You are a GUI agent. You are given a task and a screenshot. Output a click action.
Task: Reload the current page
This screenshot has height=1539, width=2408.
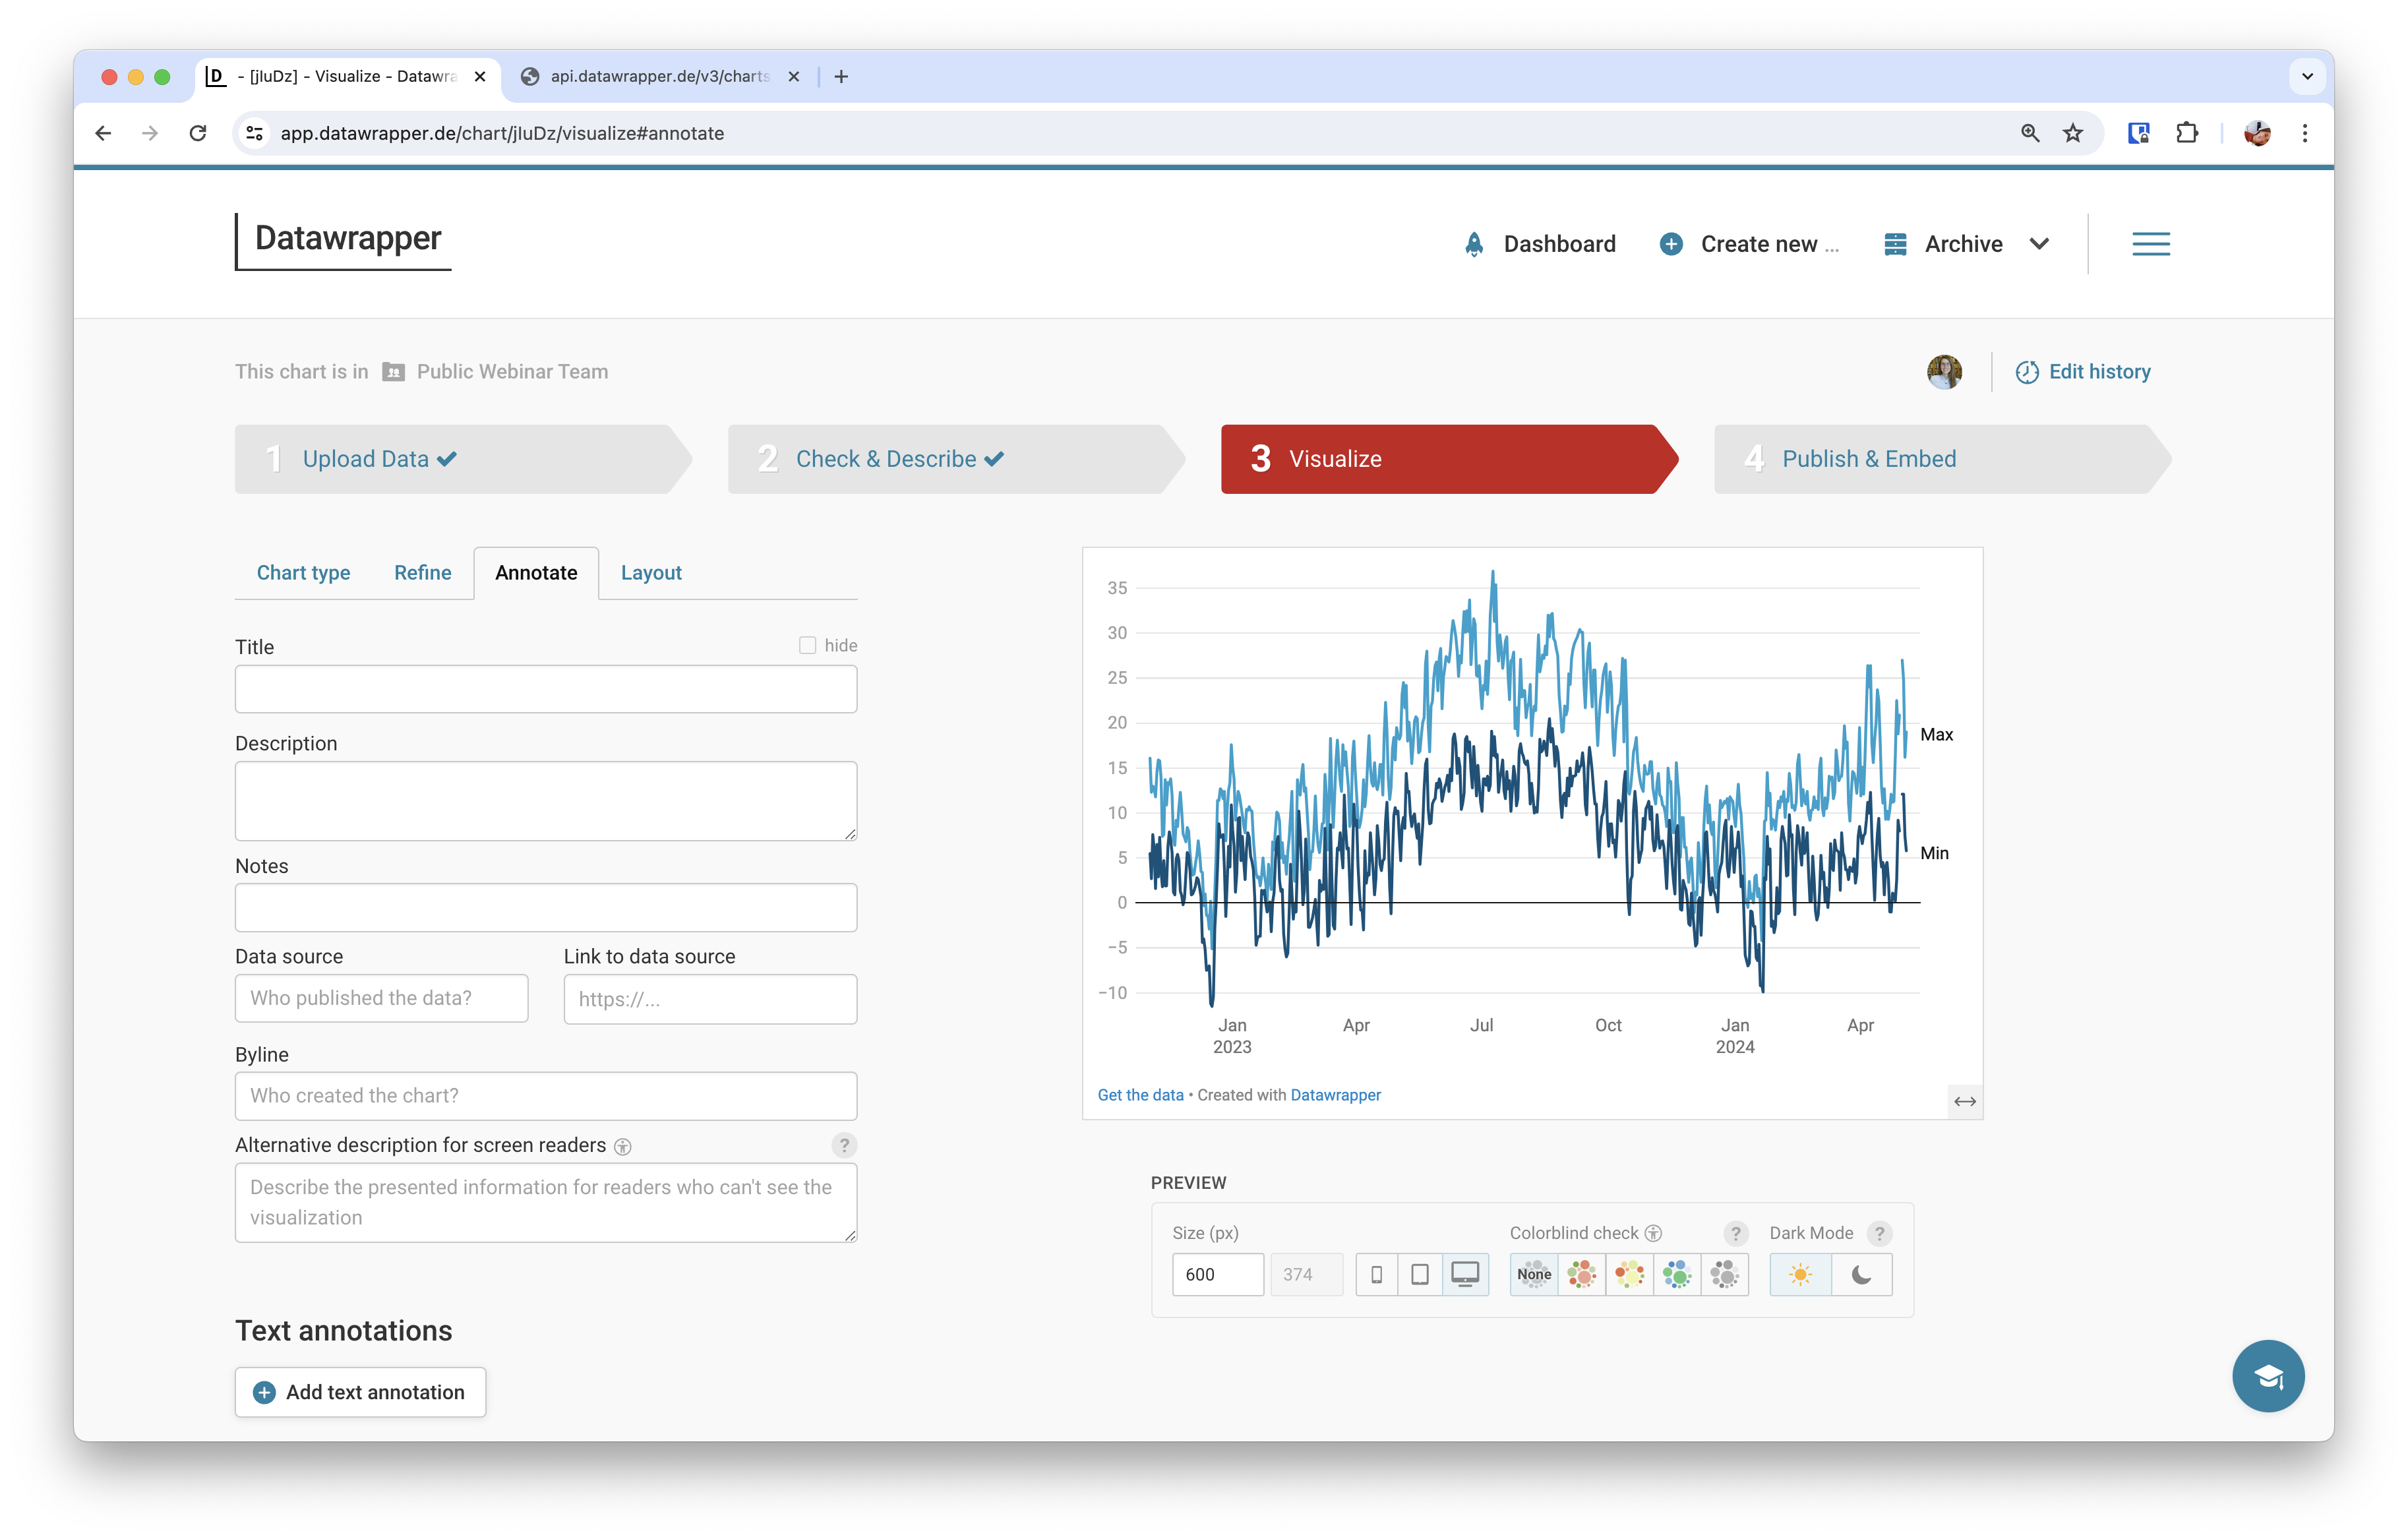coord(198,133)
